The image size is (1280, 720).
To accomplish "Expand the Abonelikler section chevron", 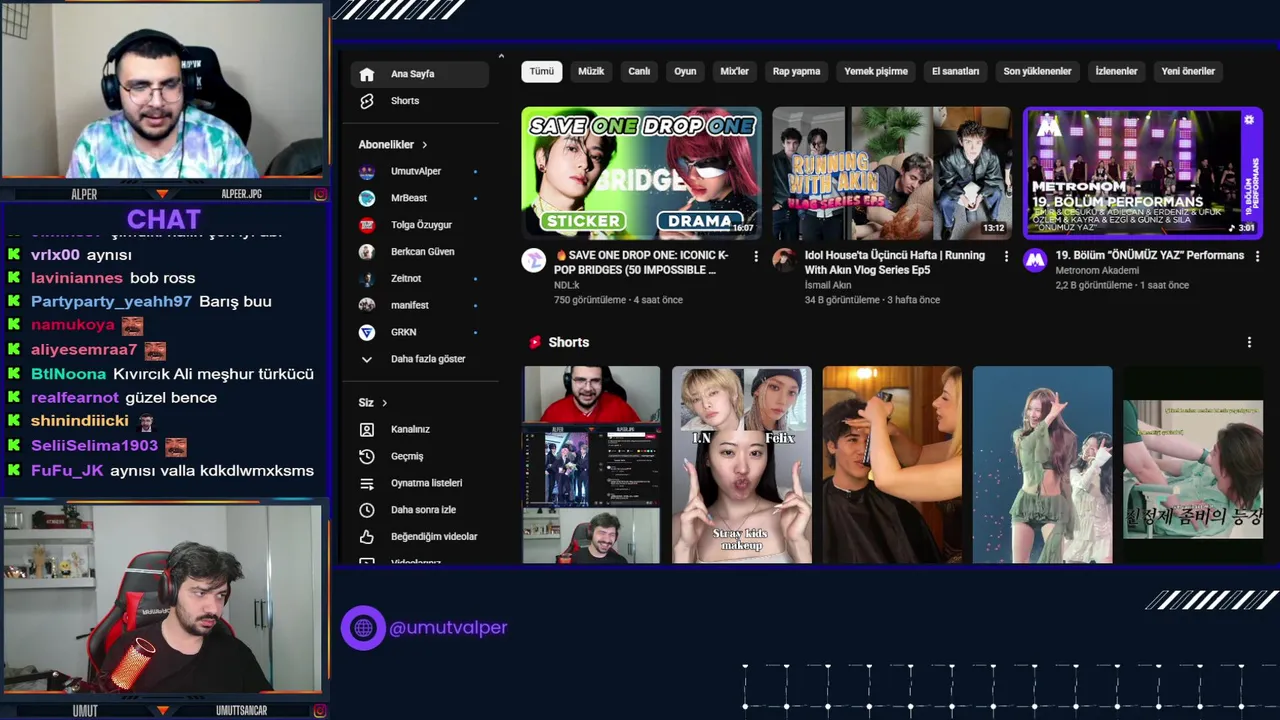I will click(x=424, y=145).
